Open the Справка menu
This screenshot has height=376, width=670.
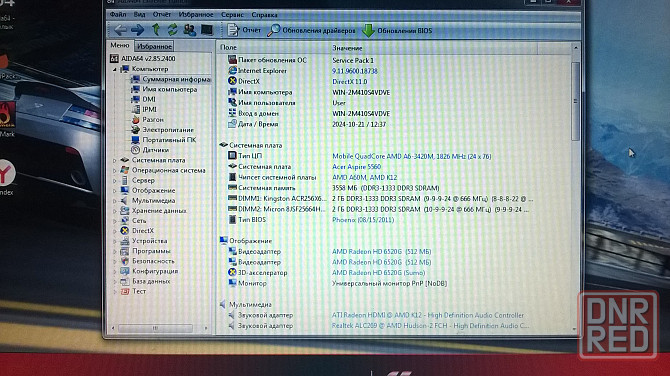pos(264,15)
